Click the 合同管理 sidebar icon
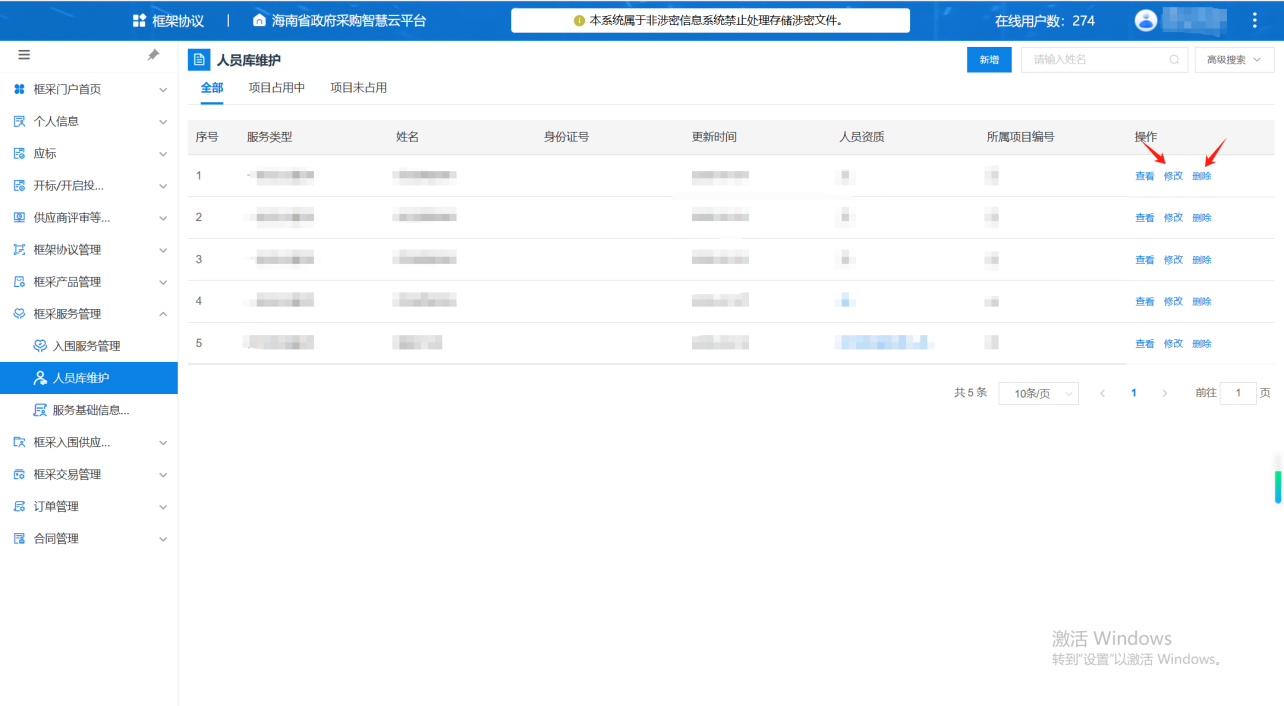 tap(19, 538)
